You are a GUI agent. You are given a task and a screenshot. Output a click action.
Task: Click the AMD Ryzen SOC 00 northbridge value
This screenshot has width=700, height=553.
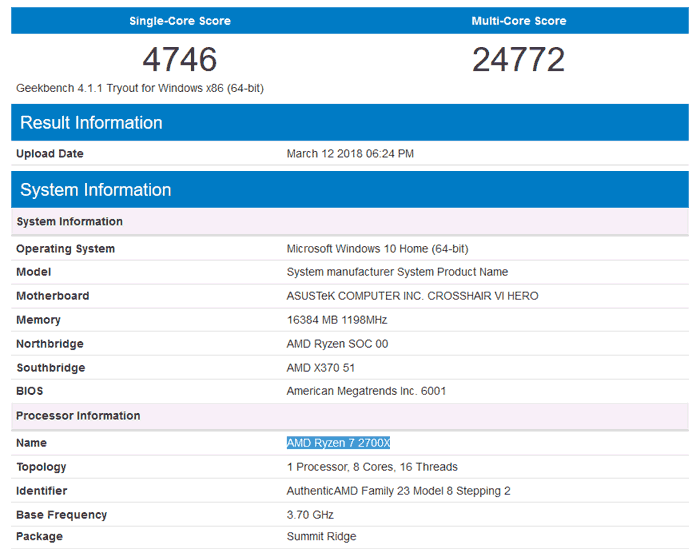337,344
